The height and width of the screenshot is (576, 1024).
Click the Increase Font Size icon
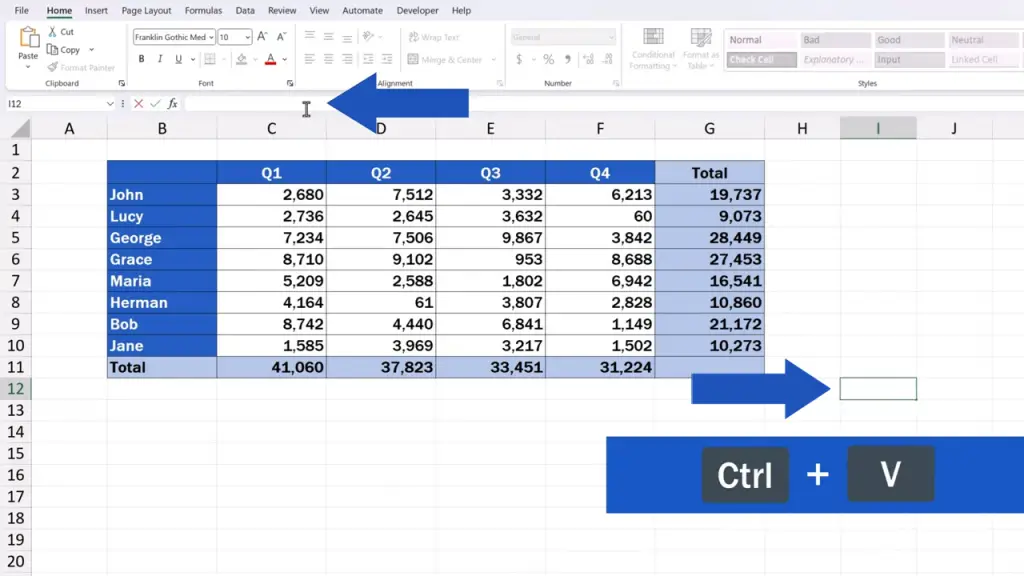tap(262, 37)
